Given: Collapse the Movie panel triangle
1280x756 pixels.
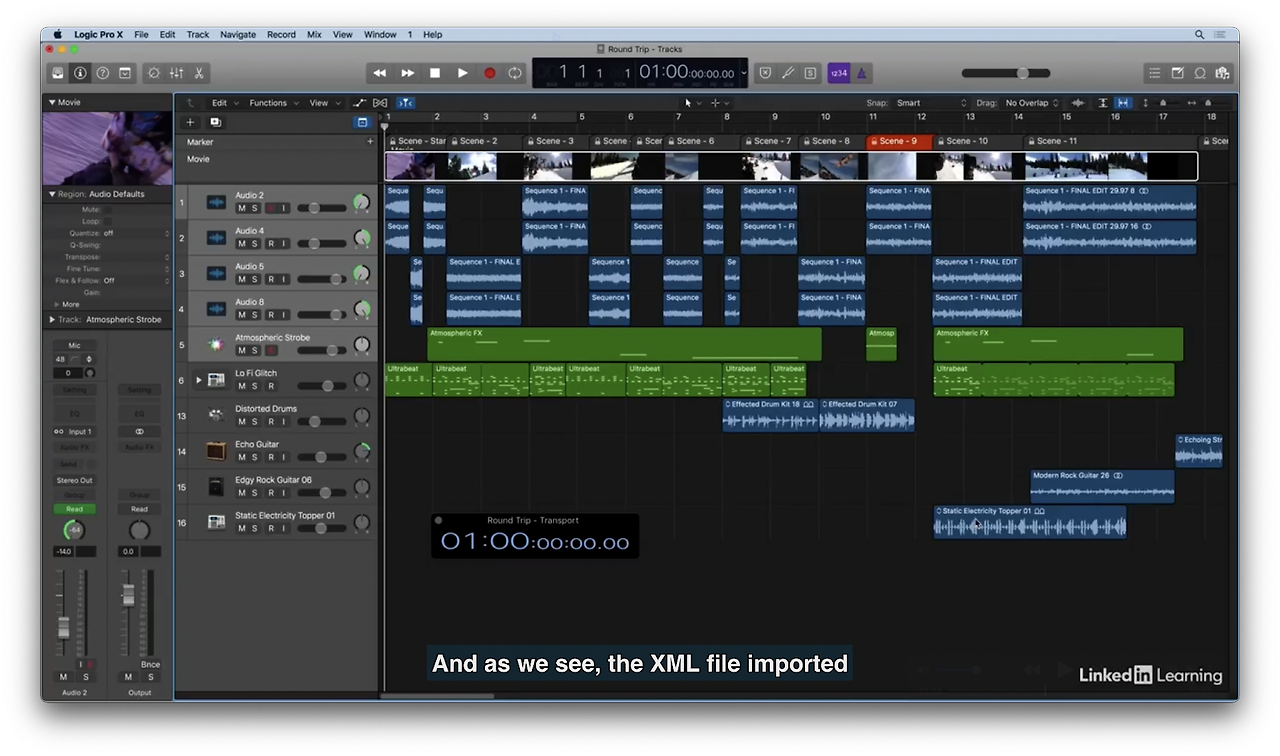Looking at the screenshot, I should click(52, 102).
